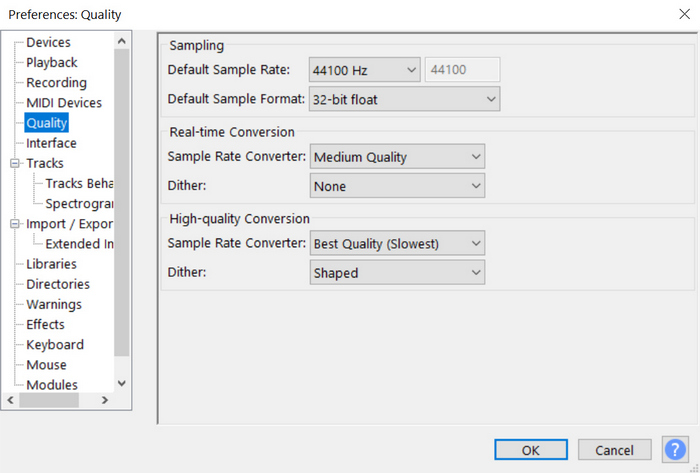Collapse the Tracks tree node

pyautogui.click(x=15, y=163)
